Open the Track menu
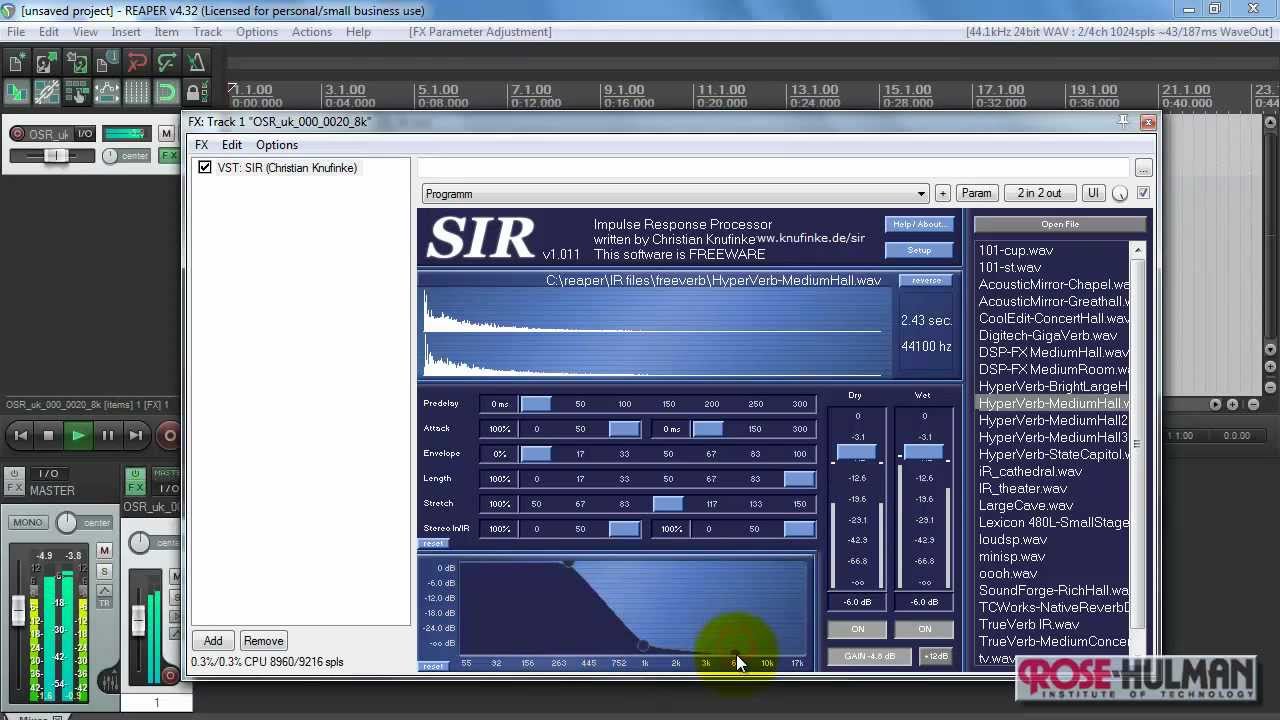Viewport: 1280px width, 720px height. point(207,31)
